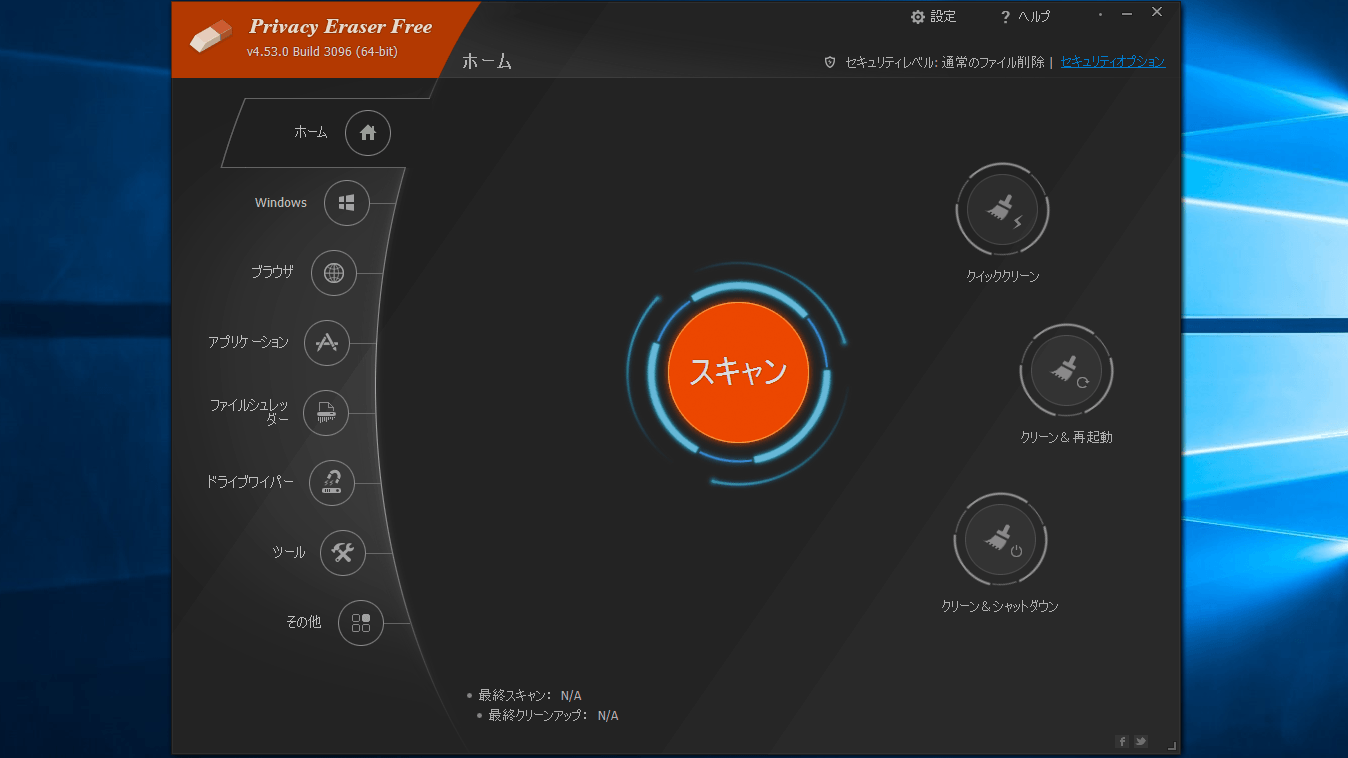Click the version text v4.53.0 Build 3096
Viewport: 1348px width, 758px height.
[x=322, y=52]
